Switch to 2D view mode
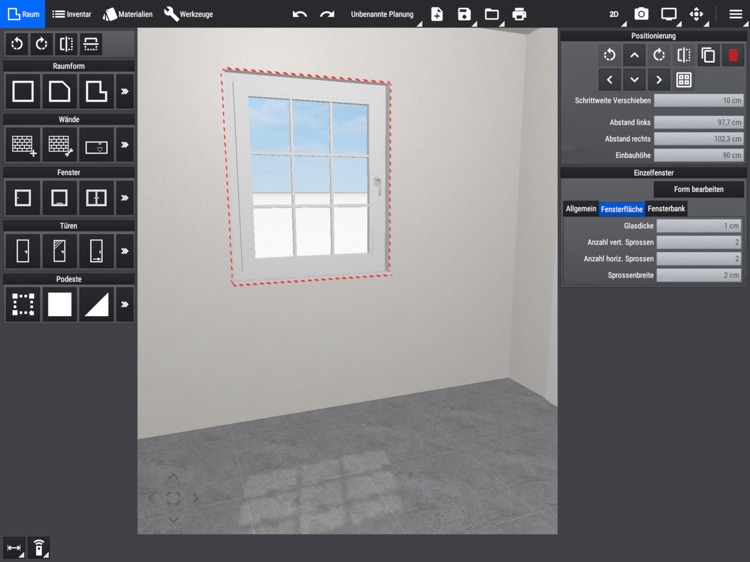This screenshot has height=562, width=750. pyautogui.click(x=614, y=14)
